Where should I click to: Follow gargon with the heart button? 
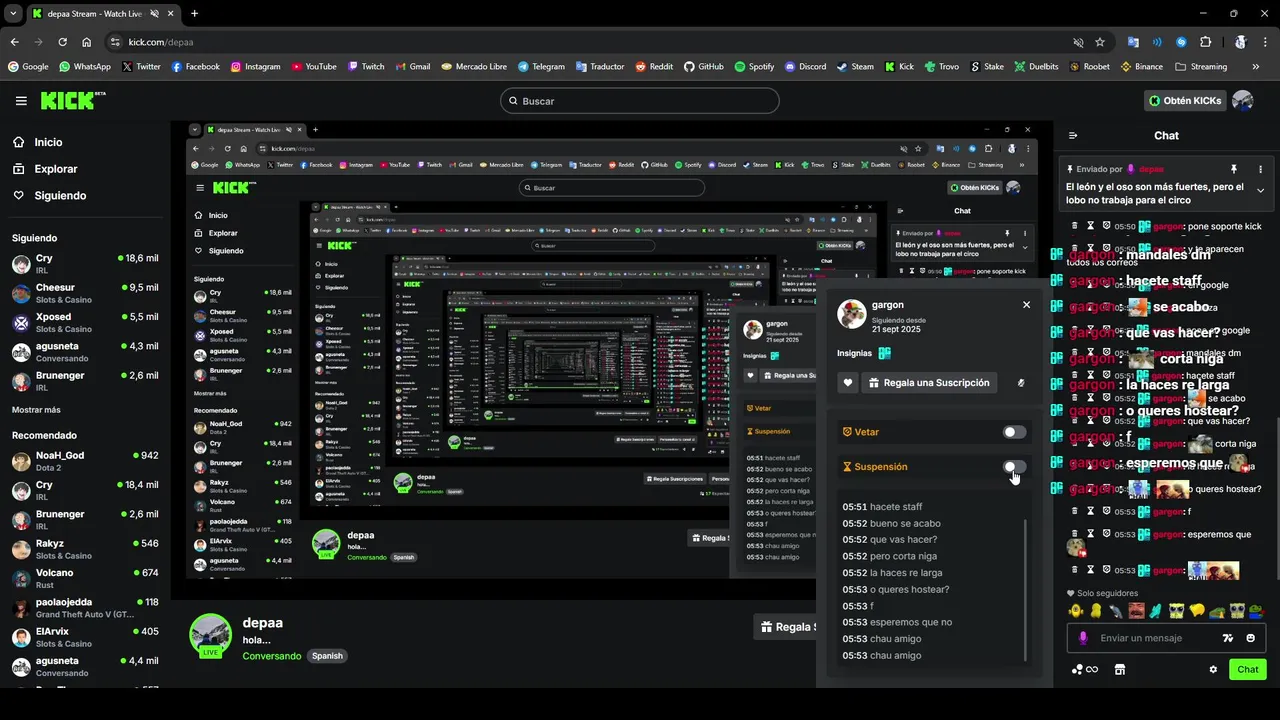coord(848,383)
